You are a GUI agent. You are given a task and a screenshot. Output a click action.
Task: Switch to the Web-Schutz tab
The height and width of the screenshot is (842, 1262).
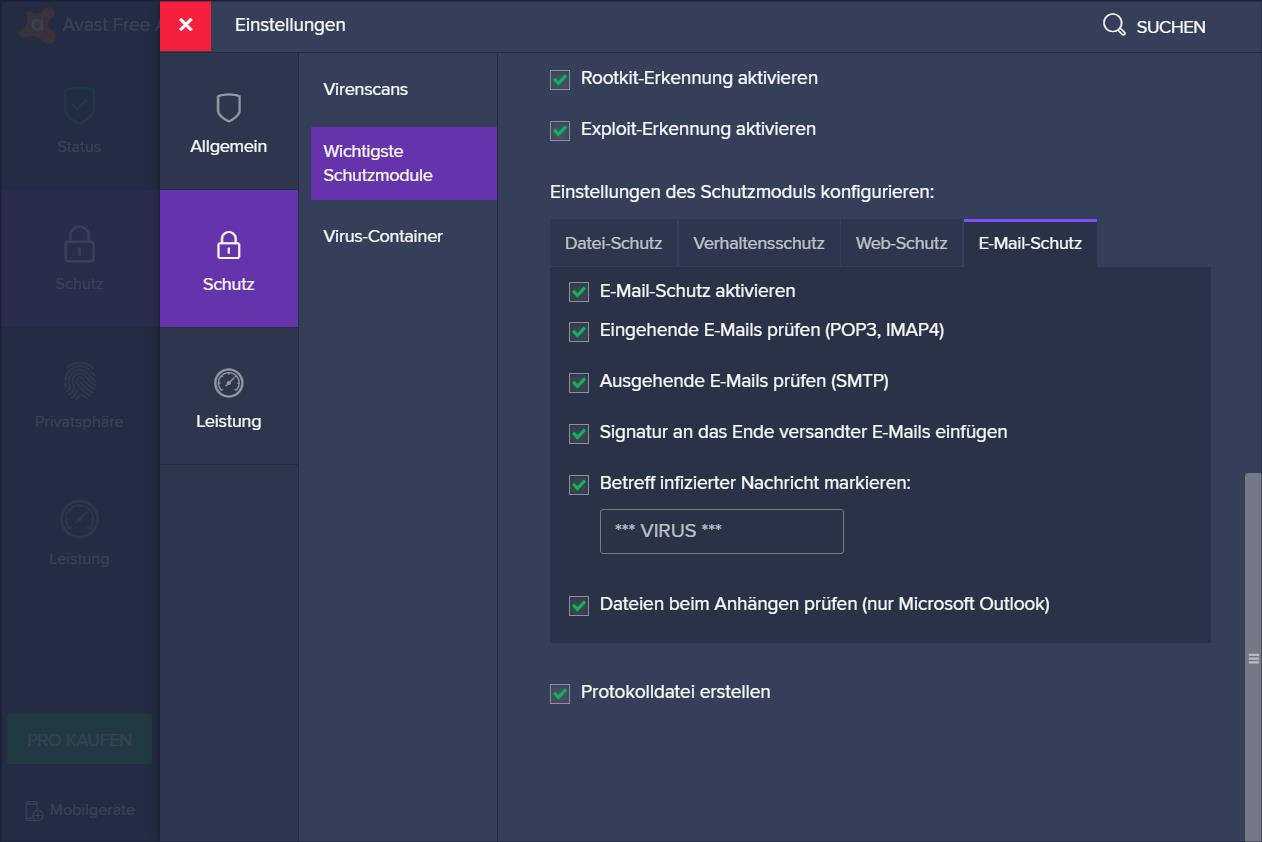point(902,243)
